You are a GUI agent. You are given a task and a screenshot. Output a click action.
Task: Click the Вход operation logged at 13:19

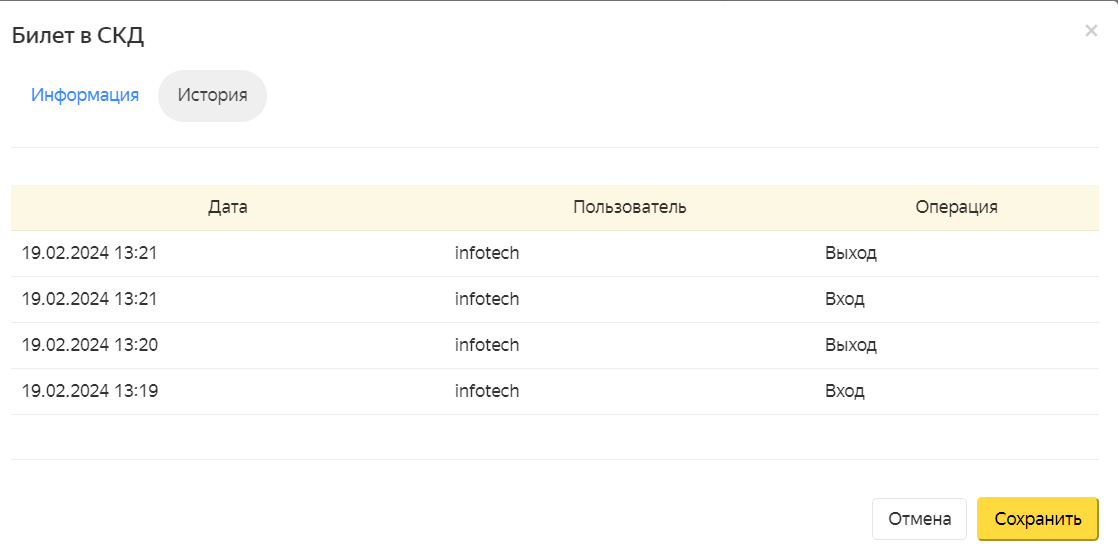[845, 391]
